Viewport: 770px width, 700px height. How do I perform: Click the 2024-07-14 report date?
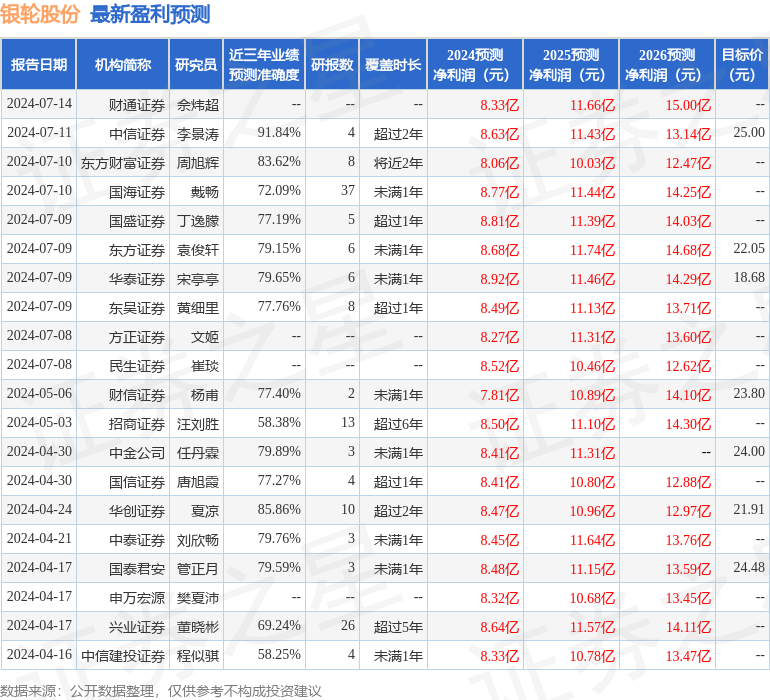(x=39, y=104)
